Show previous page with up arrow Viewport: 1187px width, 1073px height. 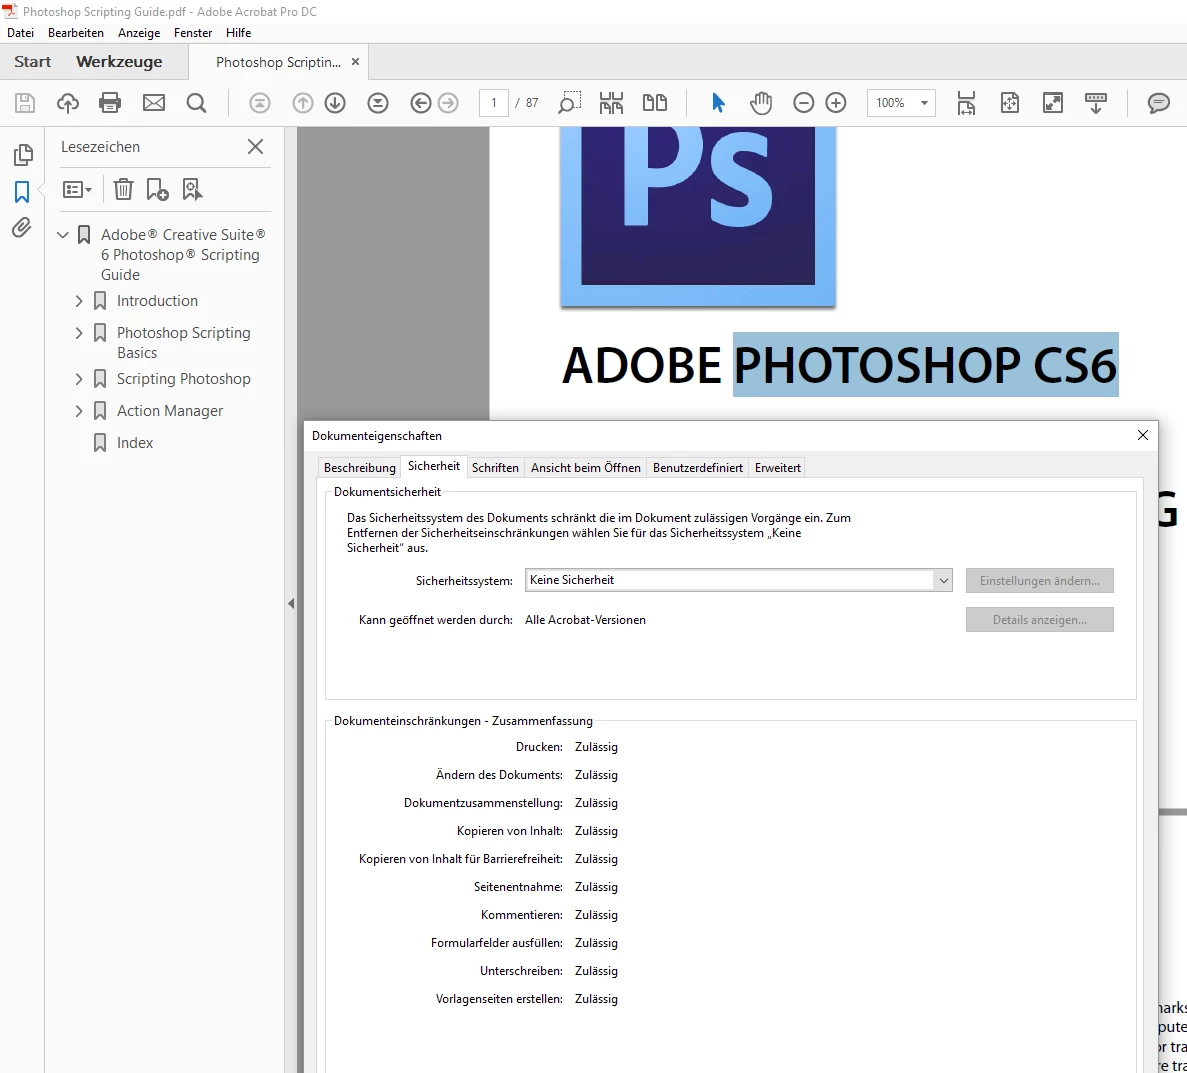pos(303,102)
